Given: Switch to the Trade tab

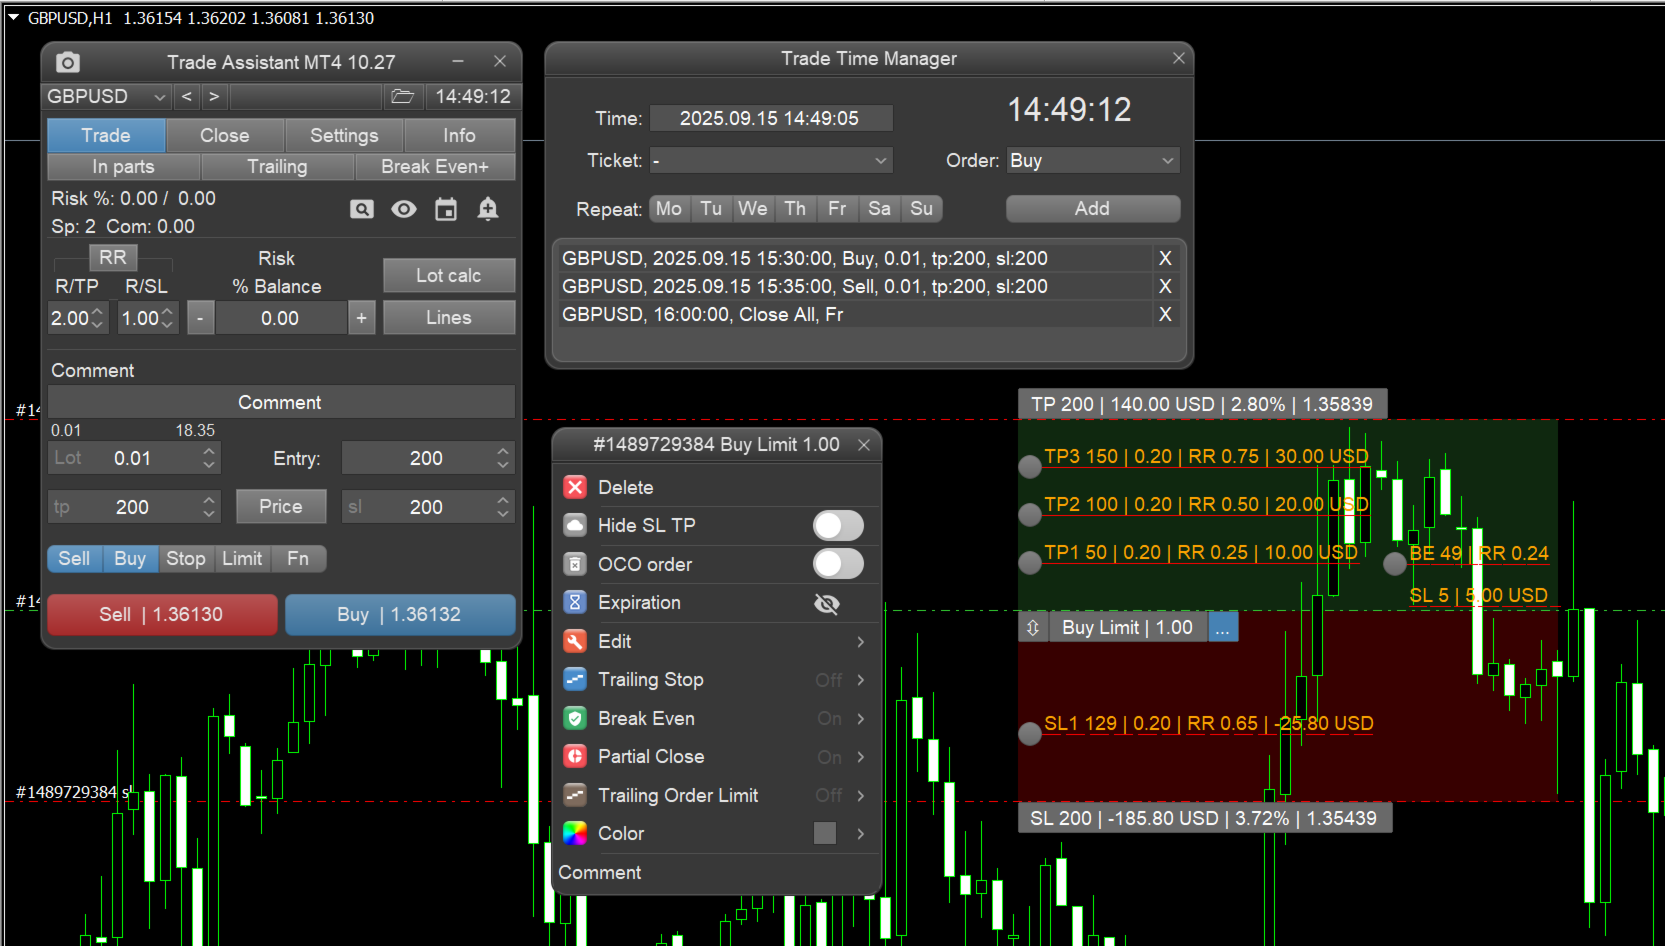Looking at the screenshot, I should pos(106,135).
